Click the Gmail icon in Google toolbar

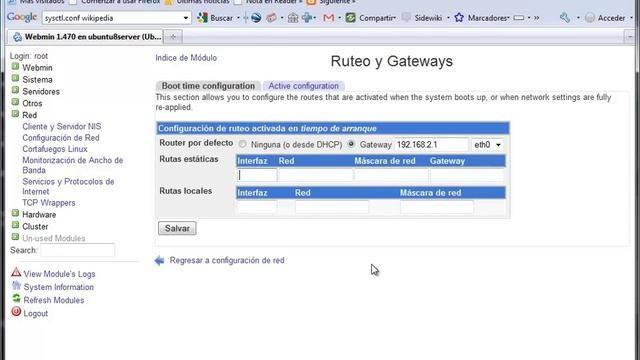tap(329, 18)
